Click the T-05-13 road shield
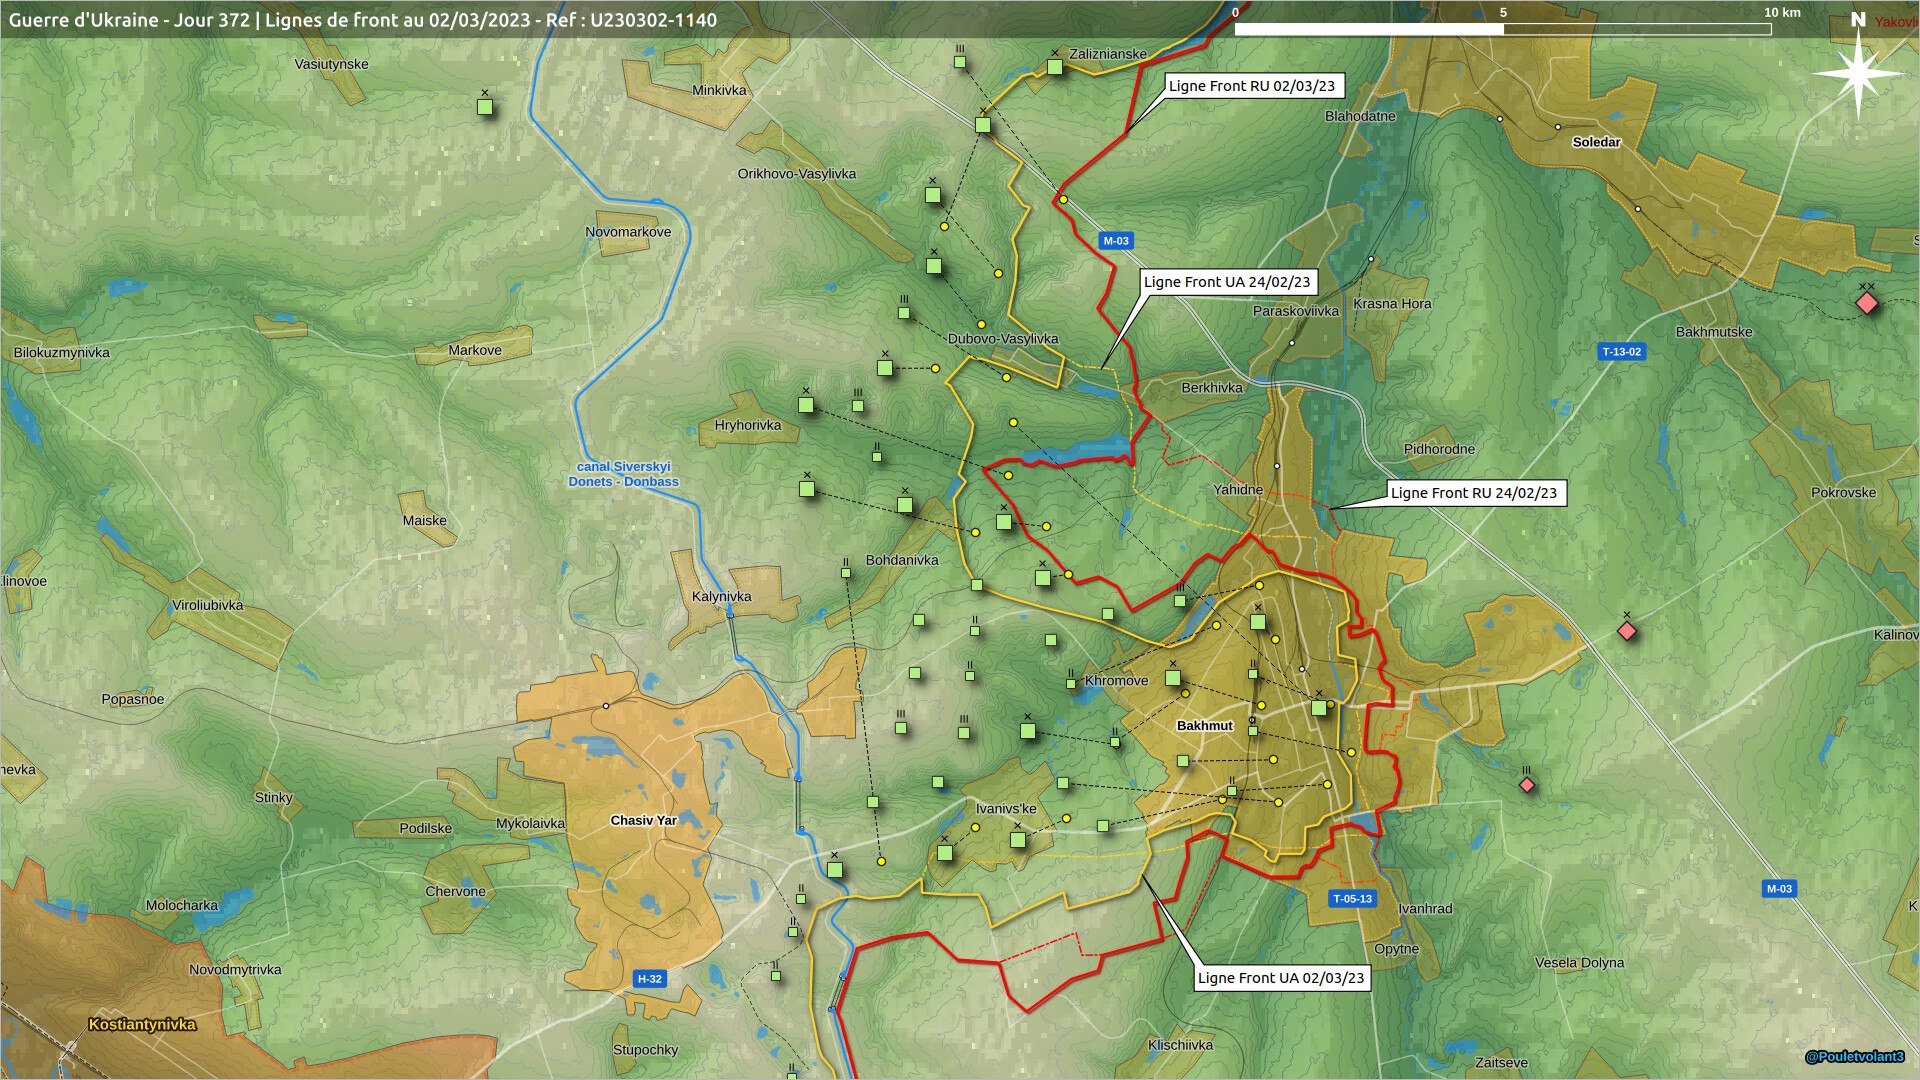 click(x=1352, y=899)
